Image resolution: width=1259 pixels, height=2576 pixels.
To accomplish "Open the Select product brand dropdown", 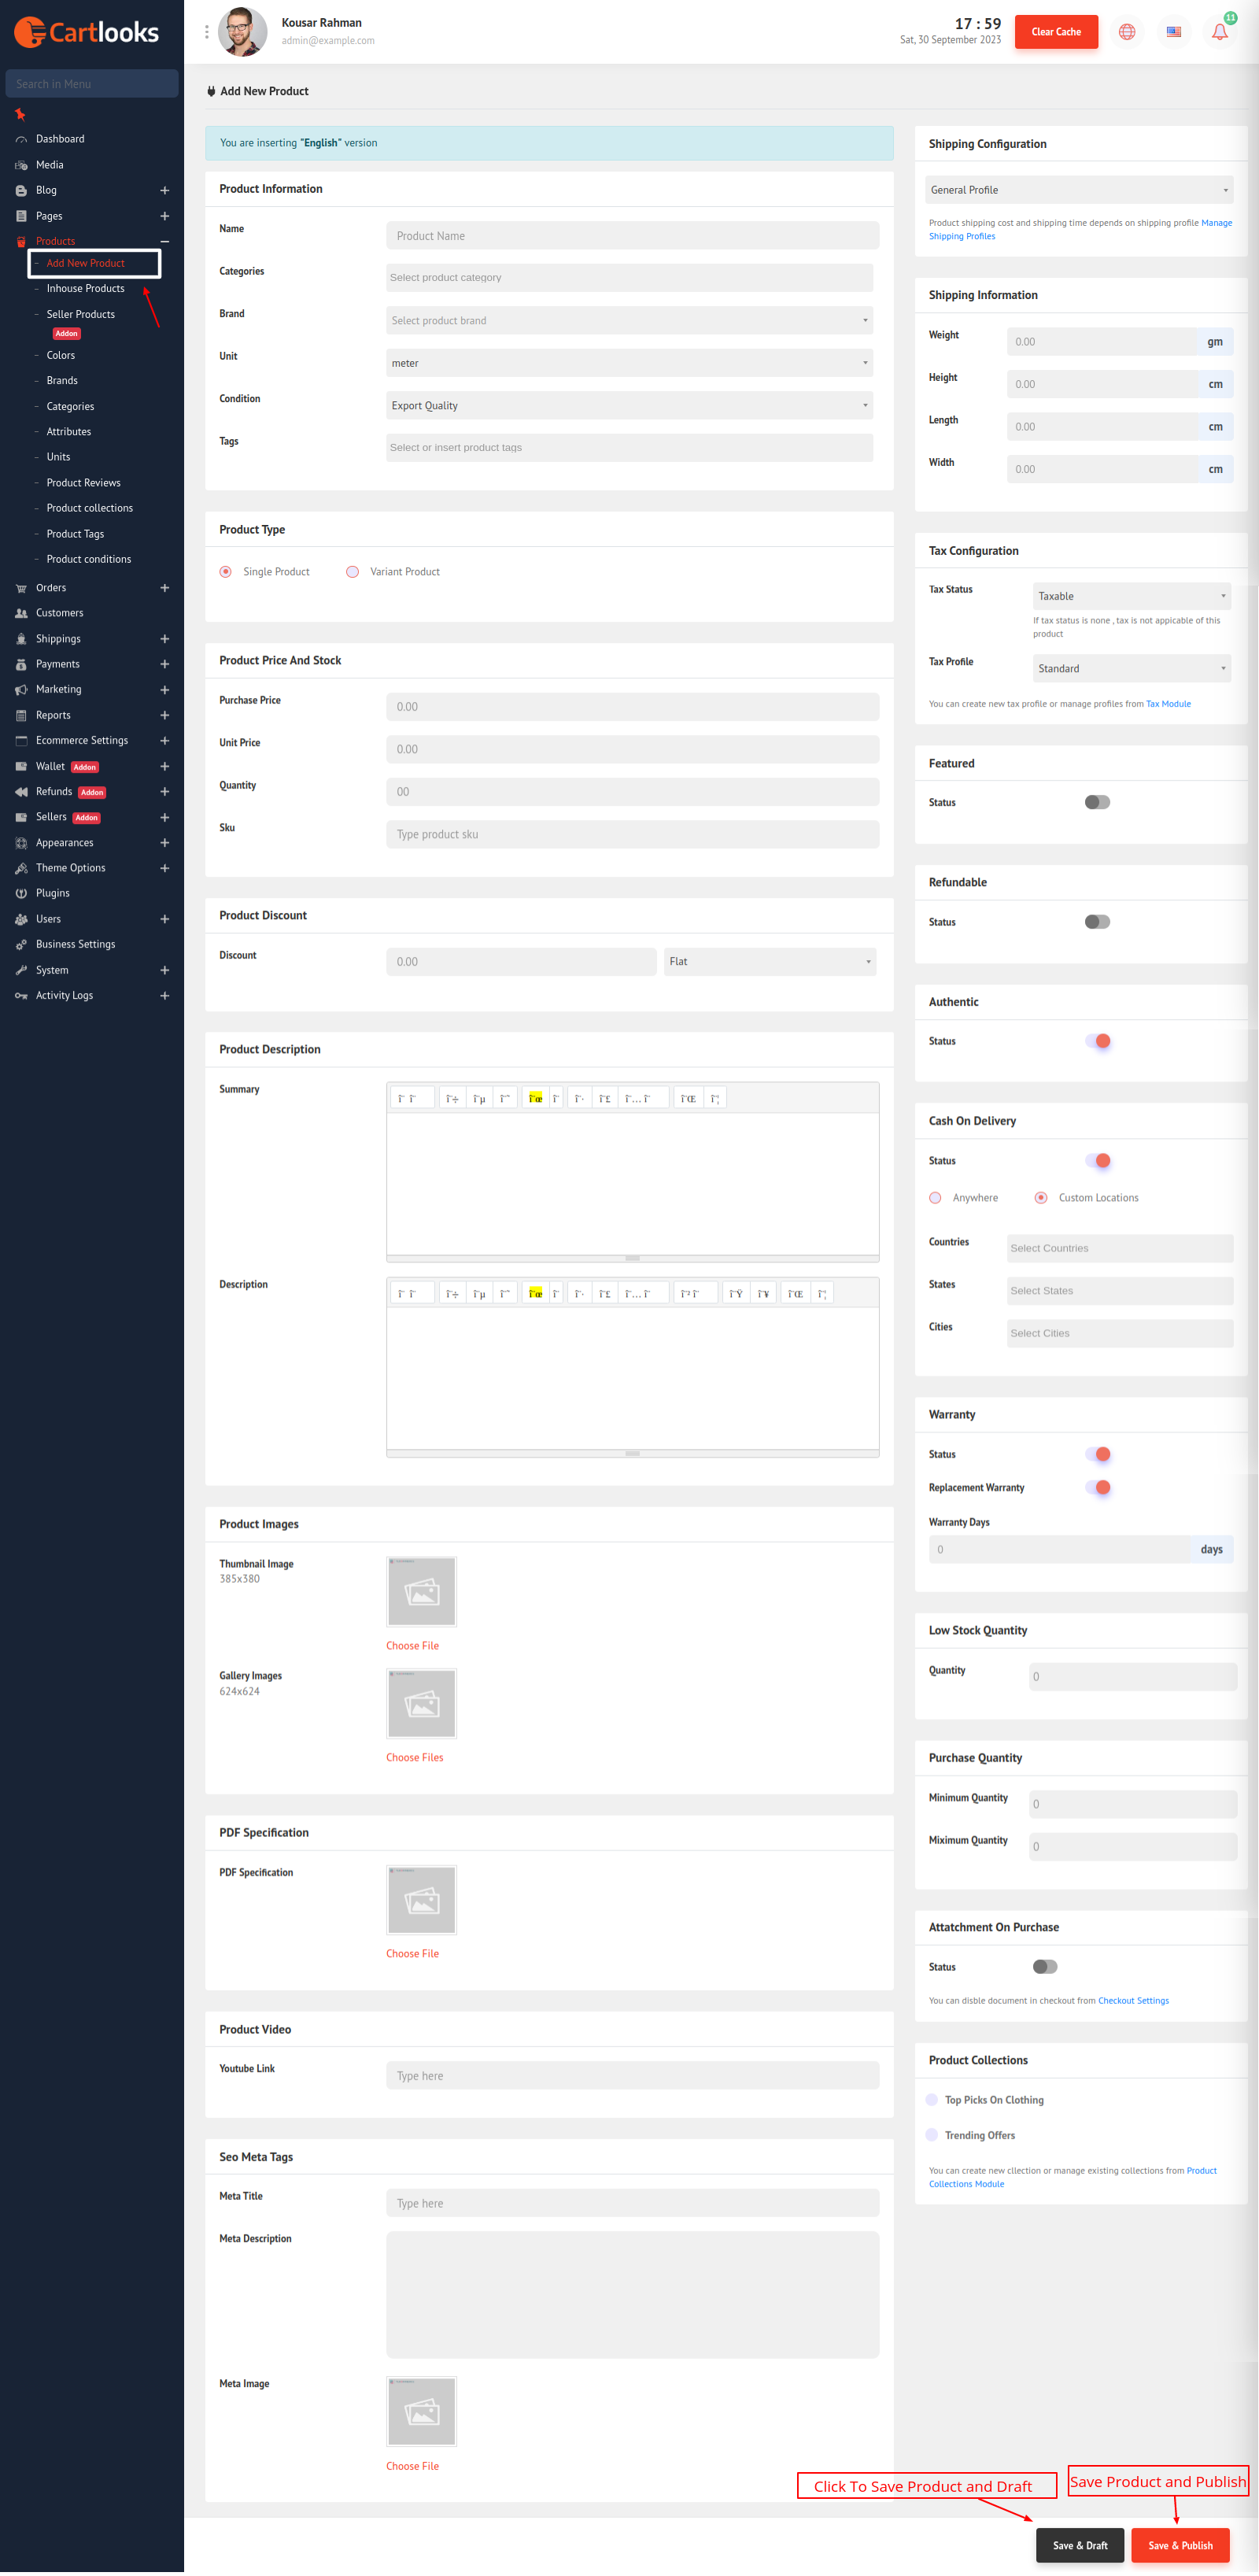I will [x=629, y=320].
